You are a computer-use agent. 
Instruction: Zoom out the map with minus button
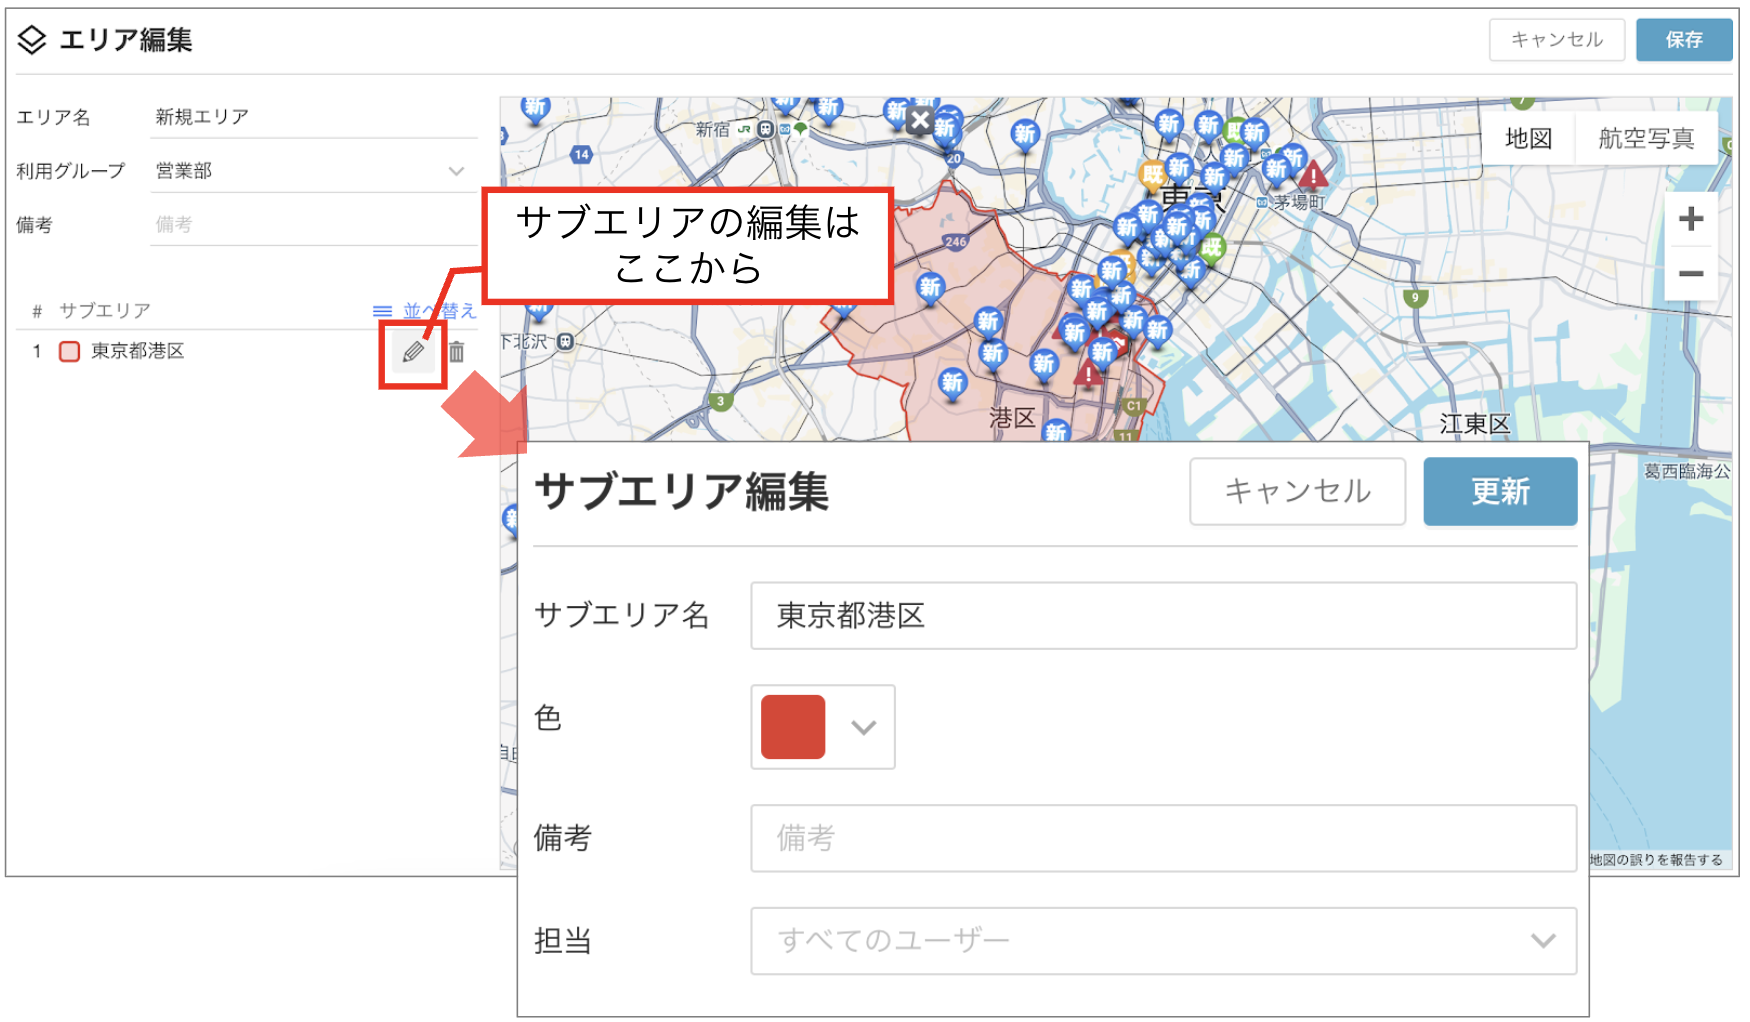(1690, 273)
